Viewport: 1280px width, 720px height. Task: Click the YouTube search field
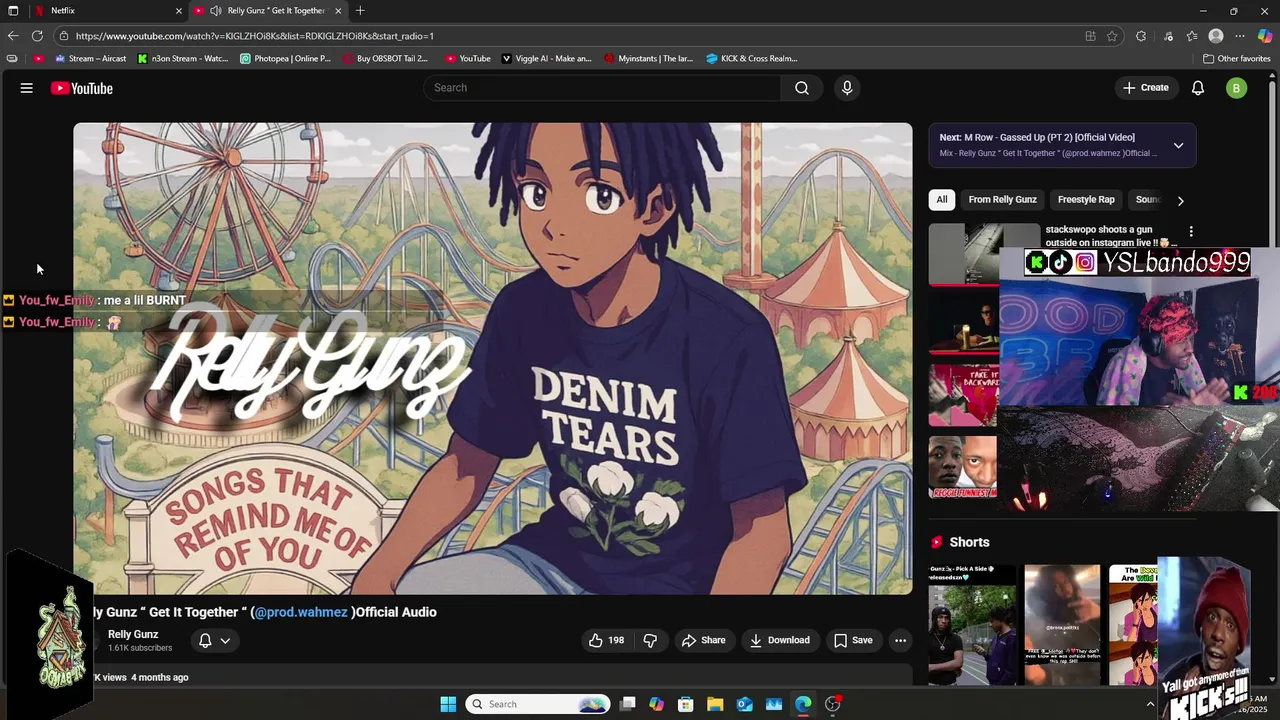(602, 88)
